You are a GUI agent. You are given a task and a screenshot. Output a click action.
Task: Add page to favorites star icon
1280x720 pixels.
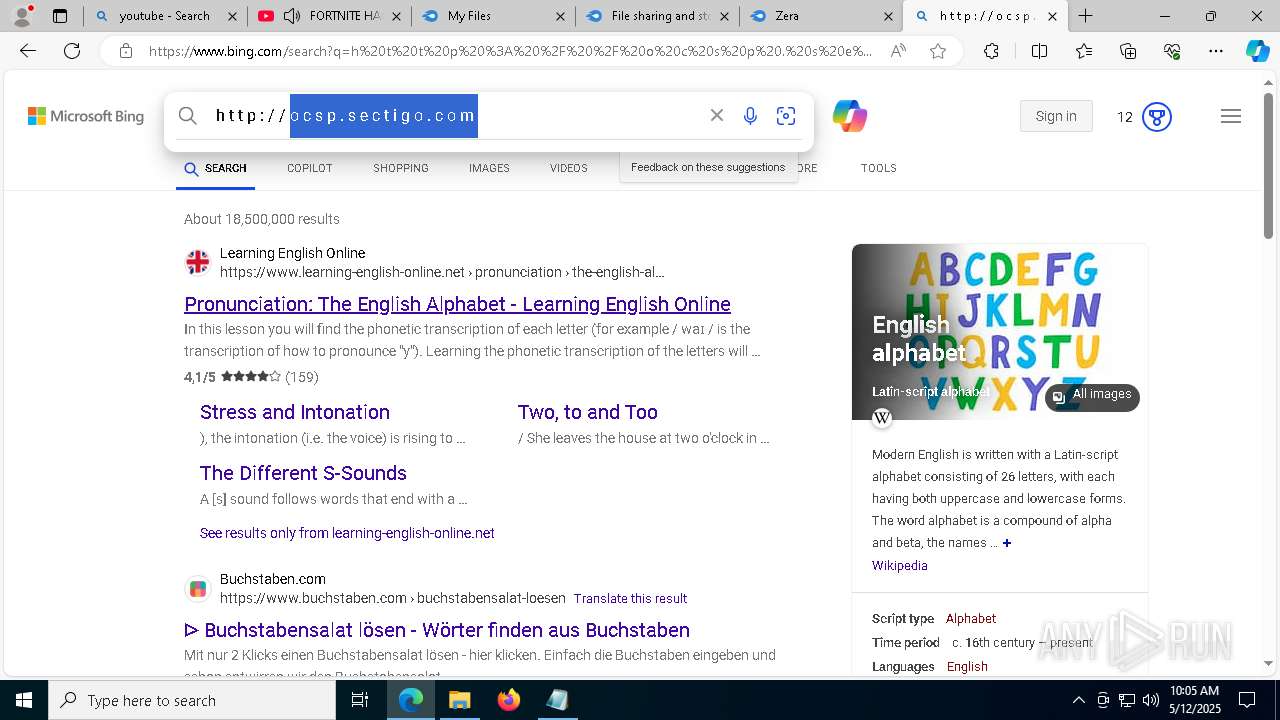coord(937,51)
